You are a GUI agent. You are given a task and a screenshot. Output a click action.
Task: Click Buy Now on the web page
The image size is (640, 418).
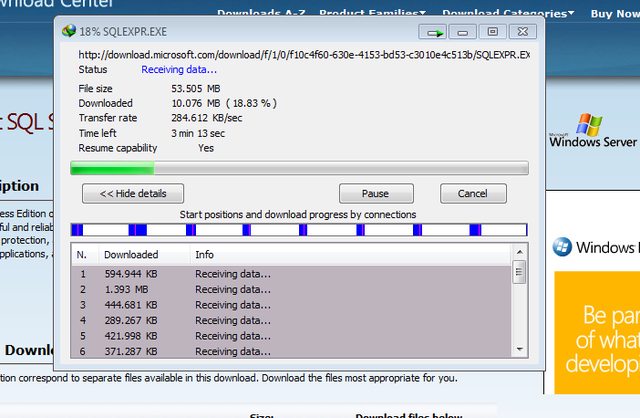[615, 13]
